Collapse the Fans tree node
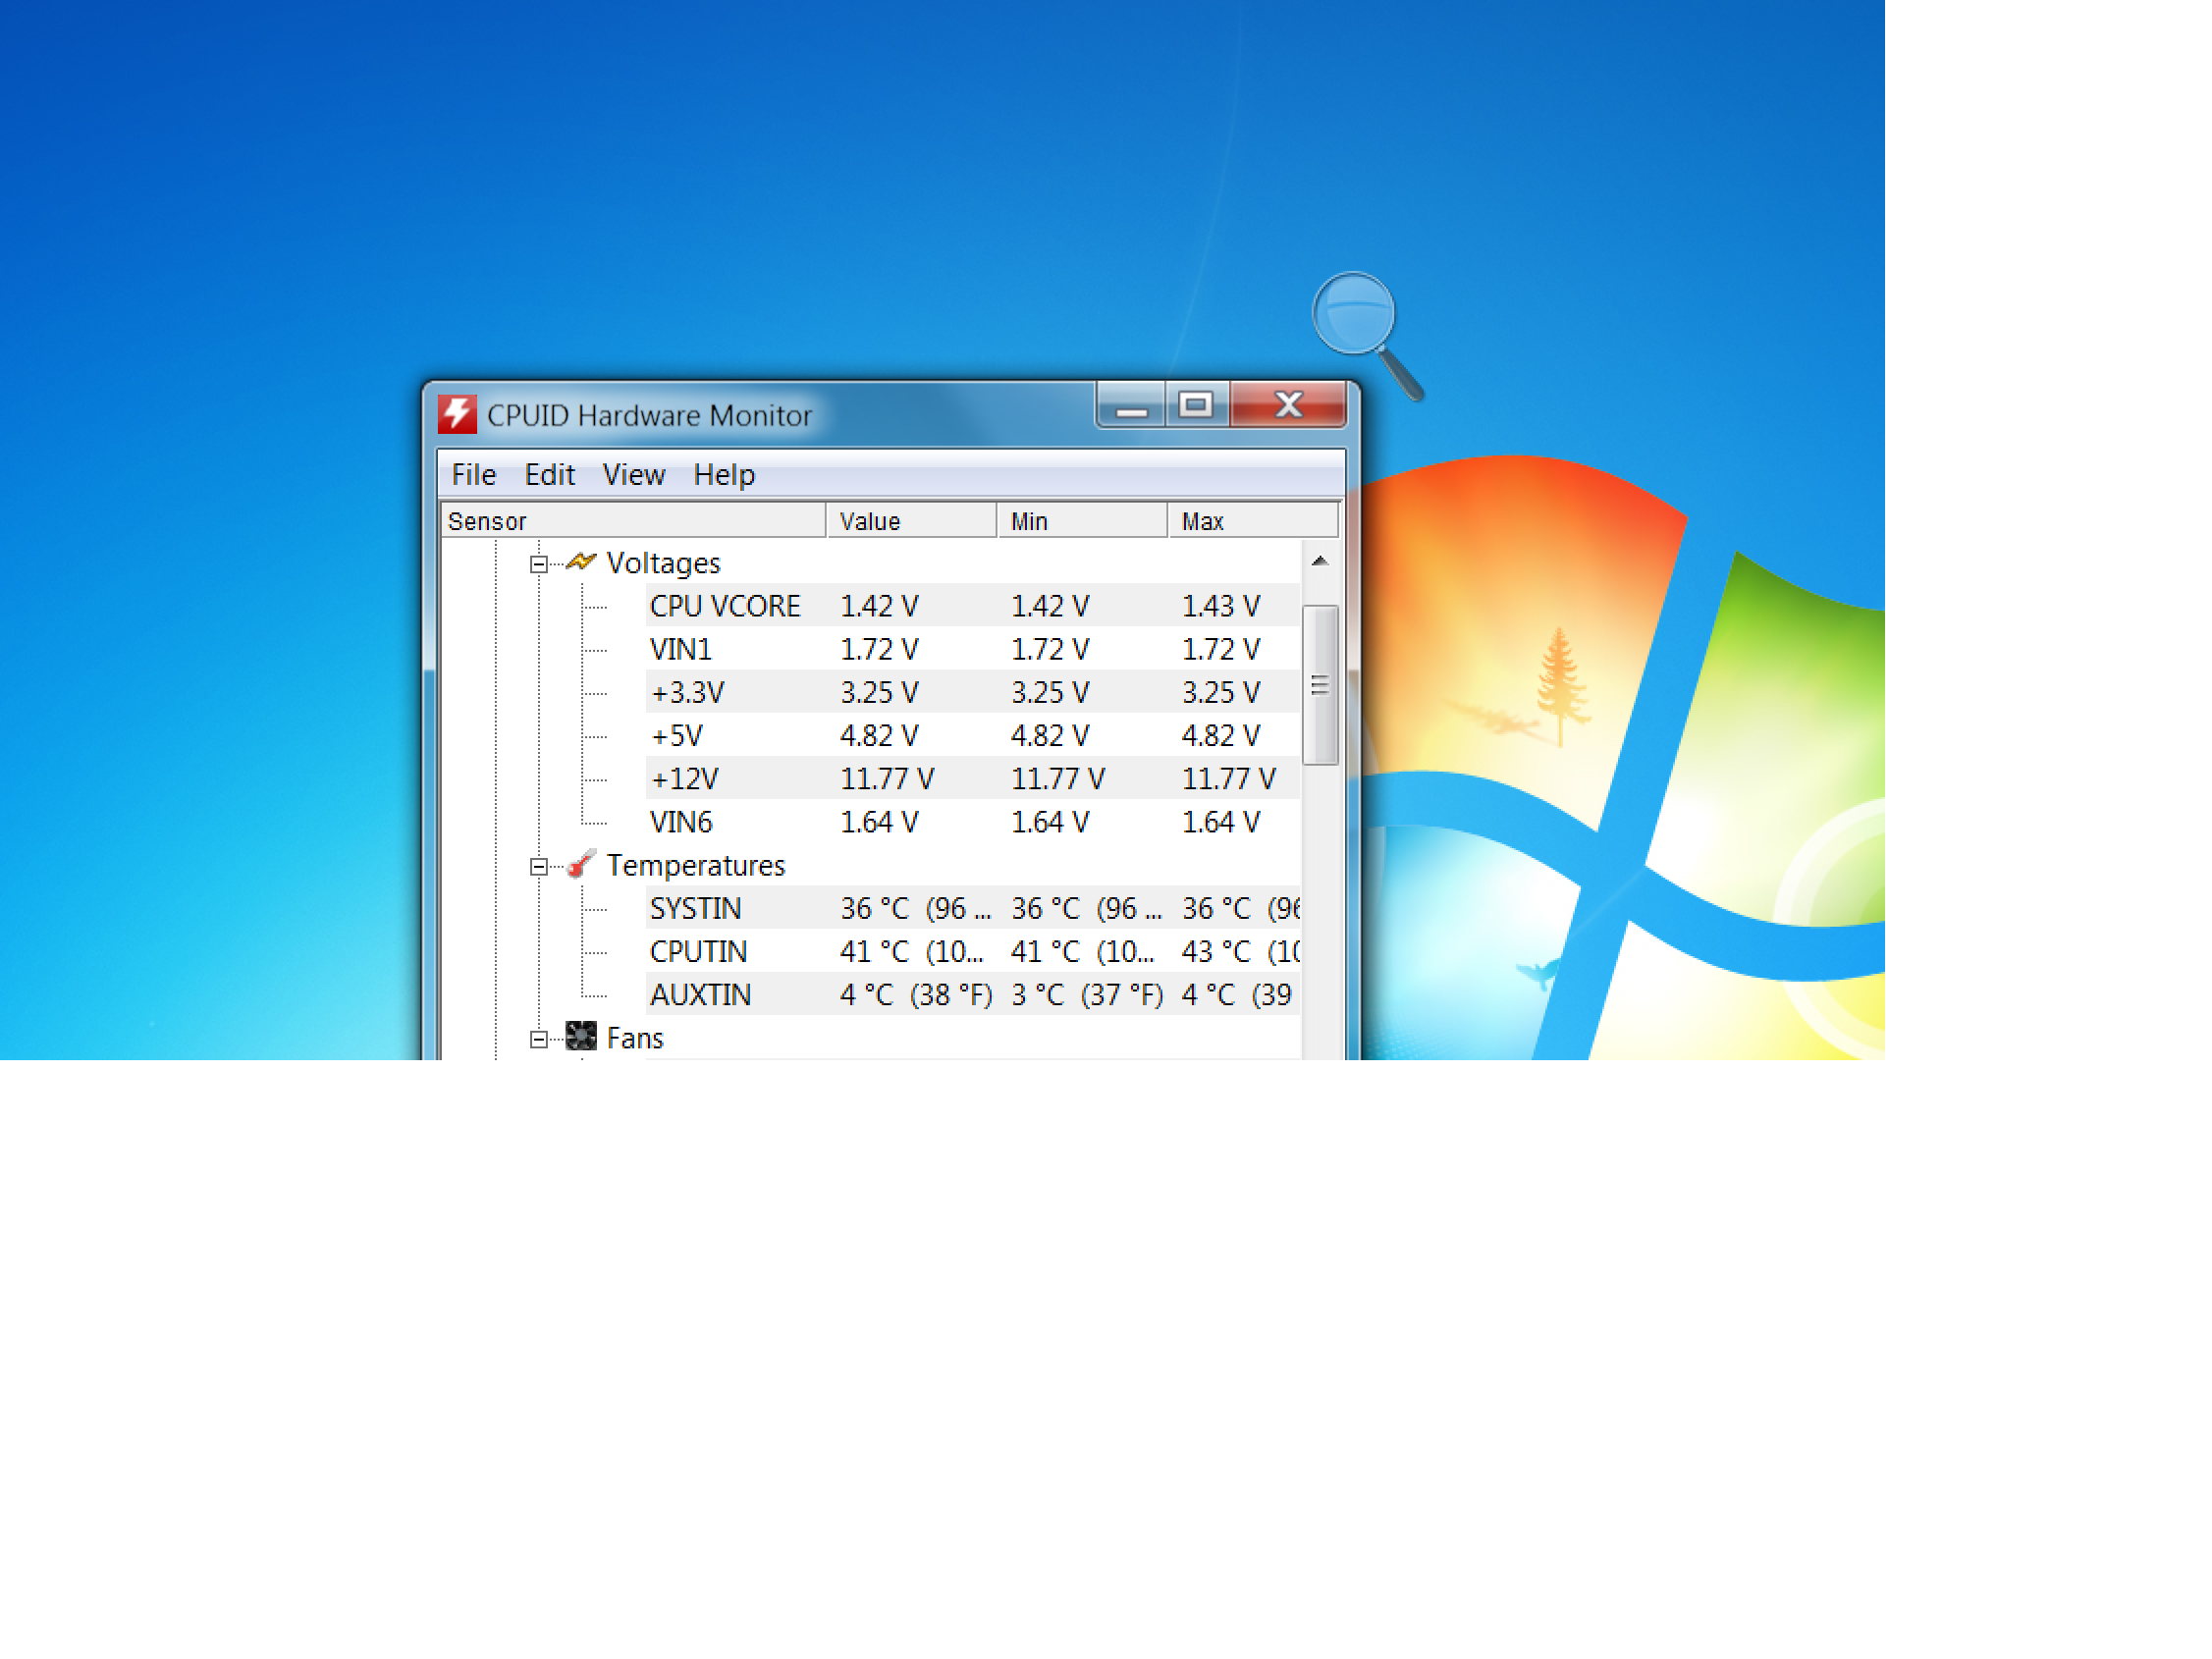This screenshot has width=2212, height=1659. [538, 1040]
